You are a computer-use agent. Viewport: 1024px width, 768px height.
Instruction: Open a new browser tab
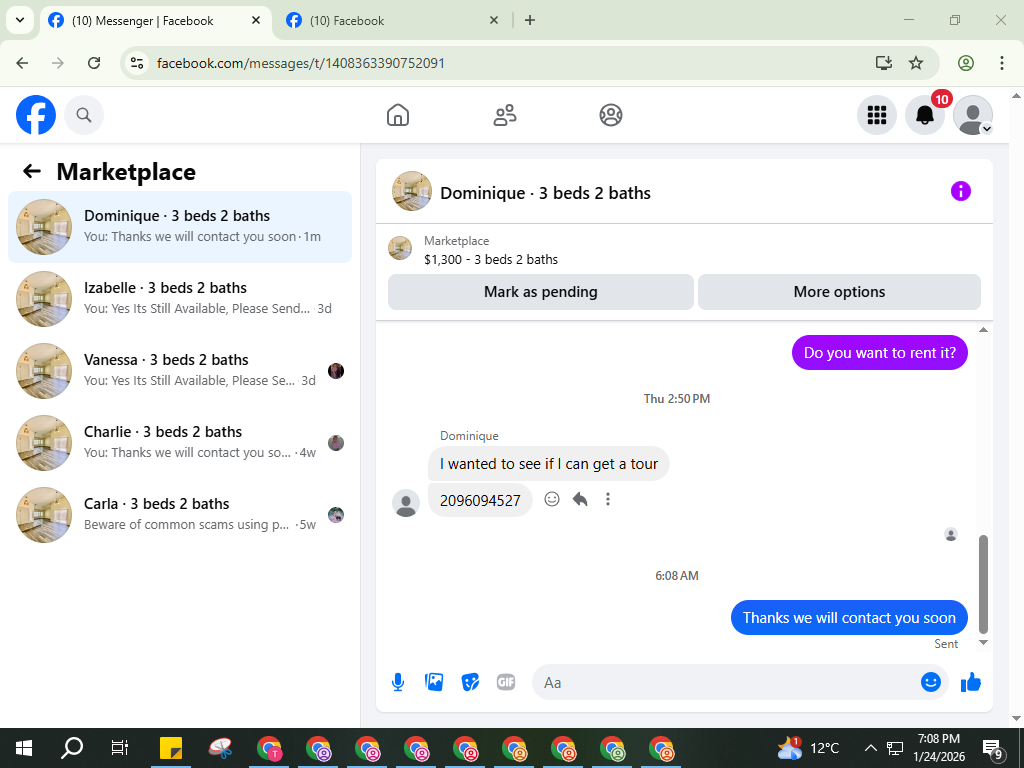[x=530, y=20]
